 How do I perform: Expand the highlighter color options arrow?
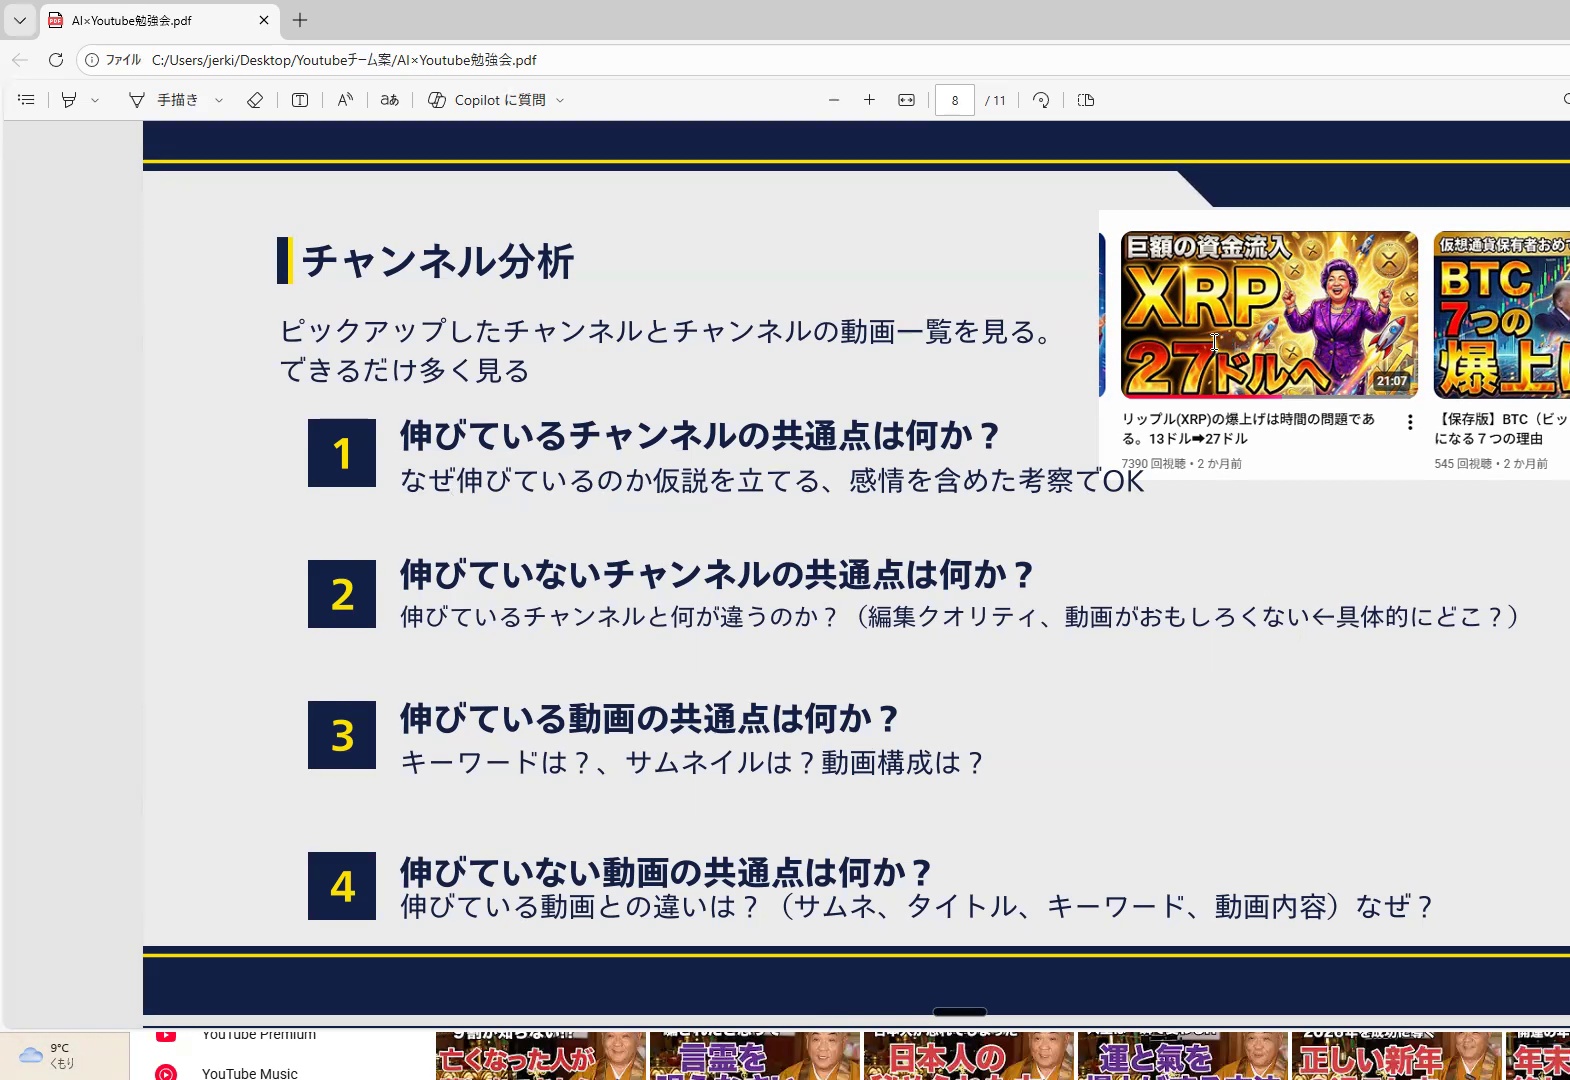(x=95, y=100)
